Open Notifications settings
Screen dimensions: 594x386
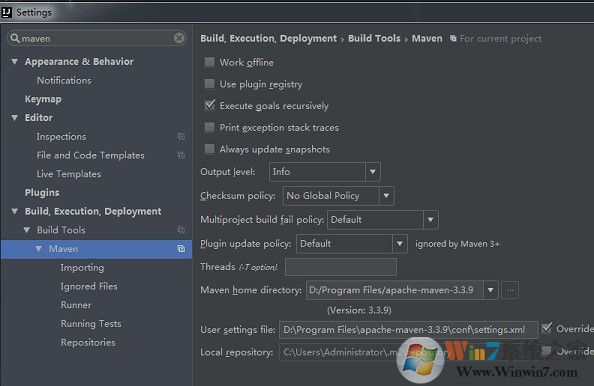coord(64,80)
